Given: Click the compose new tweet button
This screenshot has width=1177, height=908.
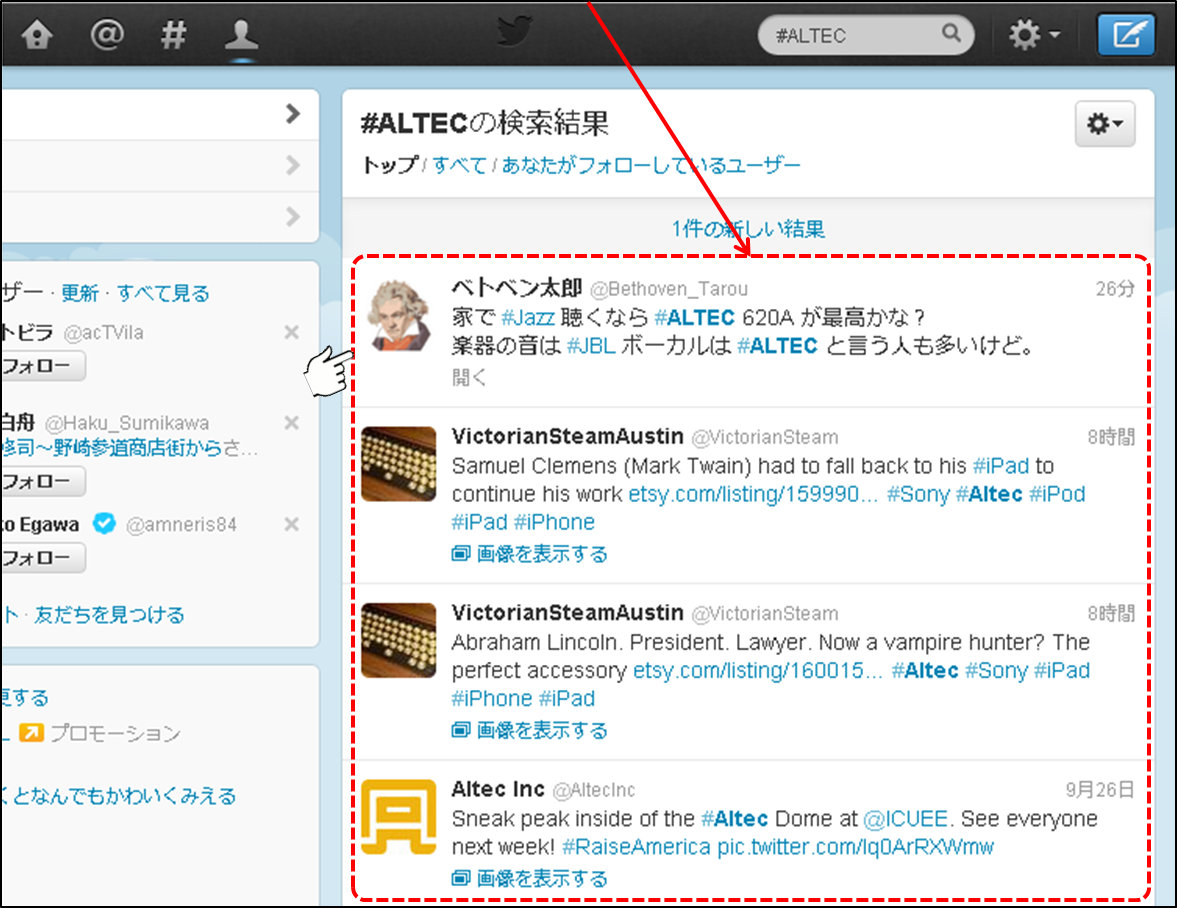Looking at the screenshot, I should (1125, 36).
